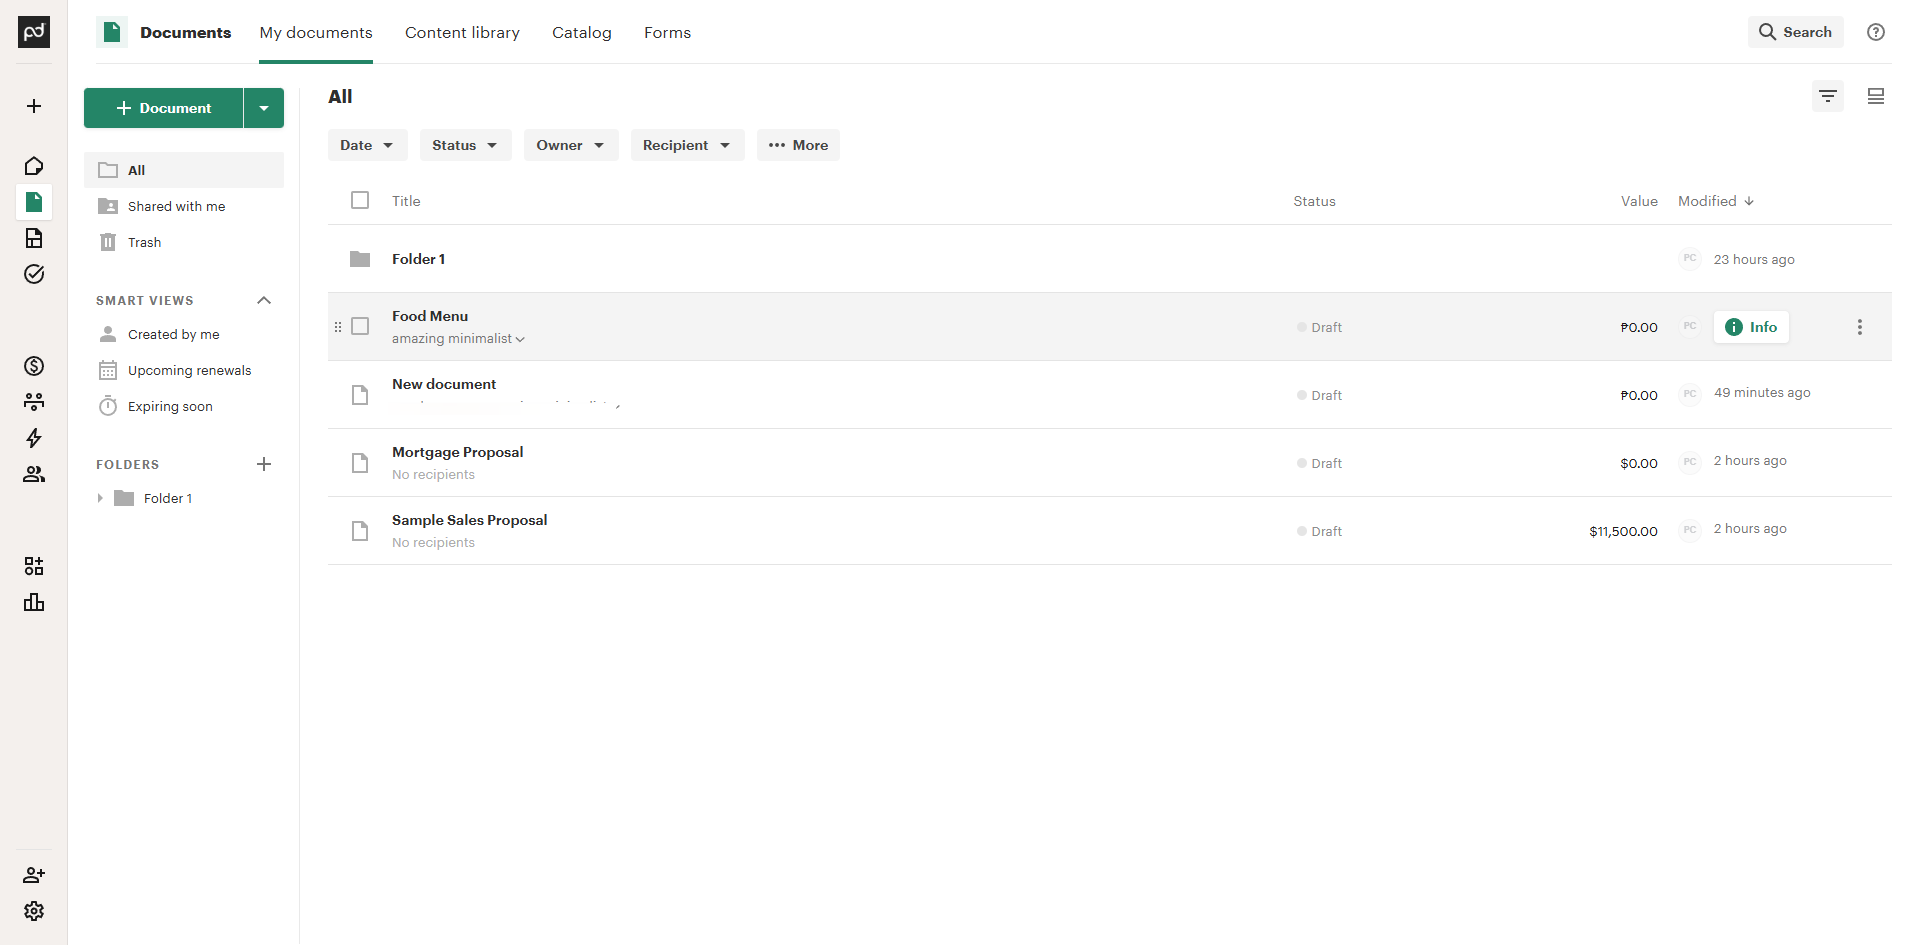The height and width of the screenshot is (945, 1920).
Task: Open the Automations lightning bolt icon
Action: point(34,438)
